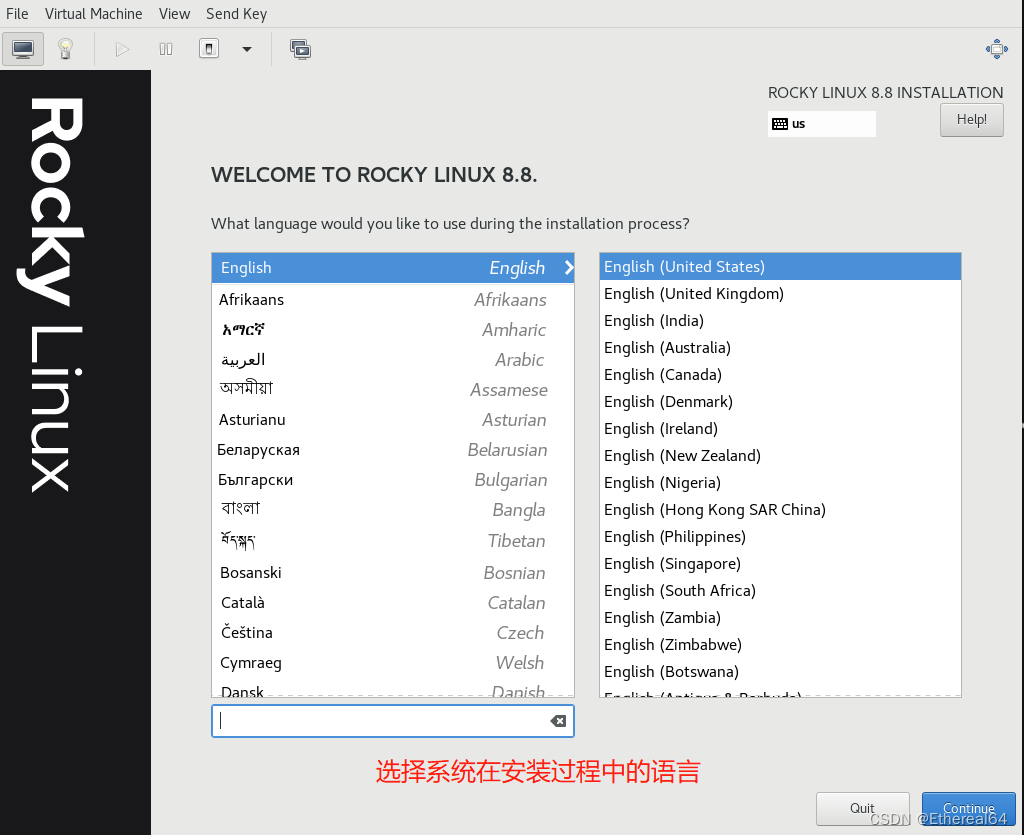The height and width of the screenshot is (835, 1024).
Task: Open the manage snapshots icon
Action: tap(300, 49)
